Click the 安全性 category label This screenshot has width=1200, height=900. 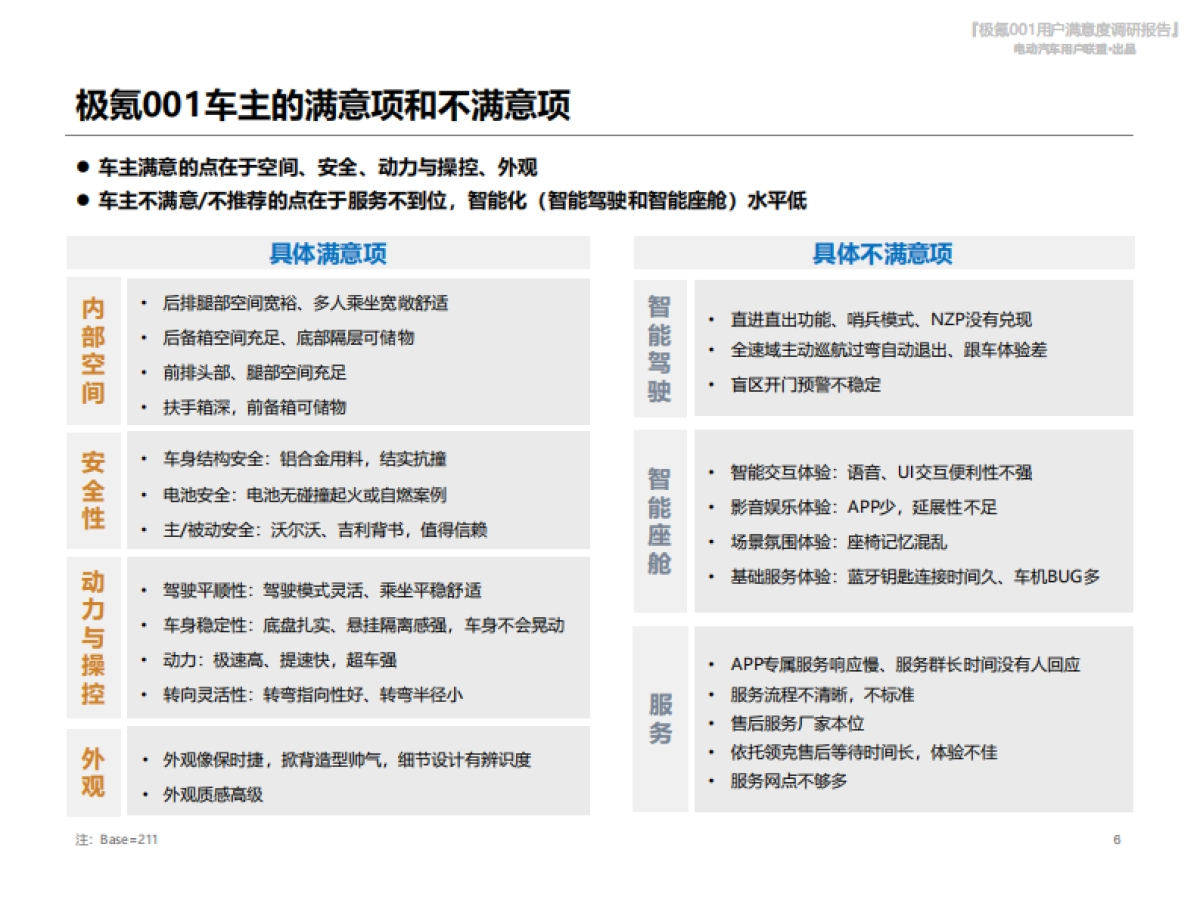[91, 490]
